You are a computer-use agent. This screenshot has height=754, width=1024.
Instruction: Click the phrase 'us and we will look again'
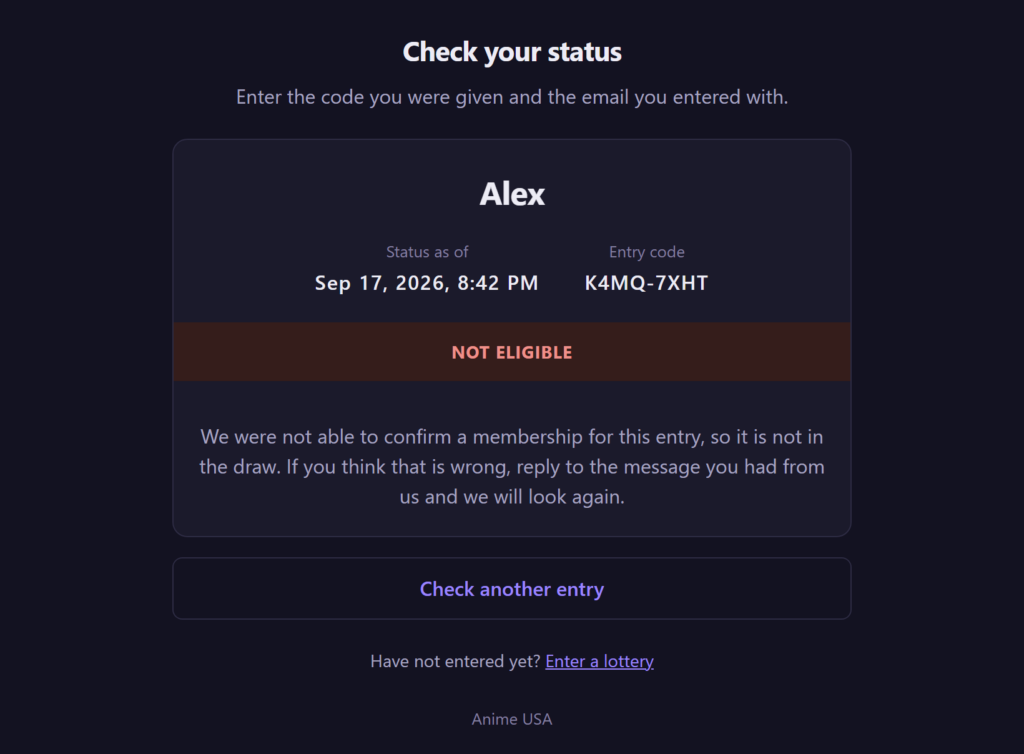tap(511, 497)
